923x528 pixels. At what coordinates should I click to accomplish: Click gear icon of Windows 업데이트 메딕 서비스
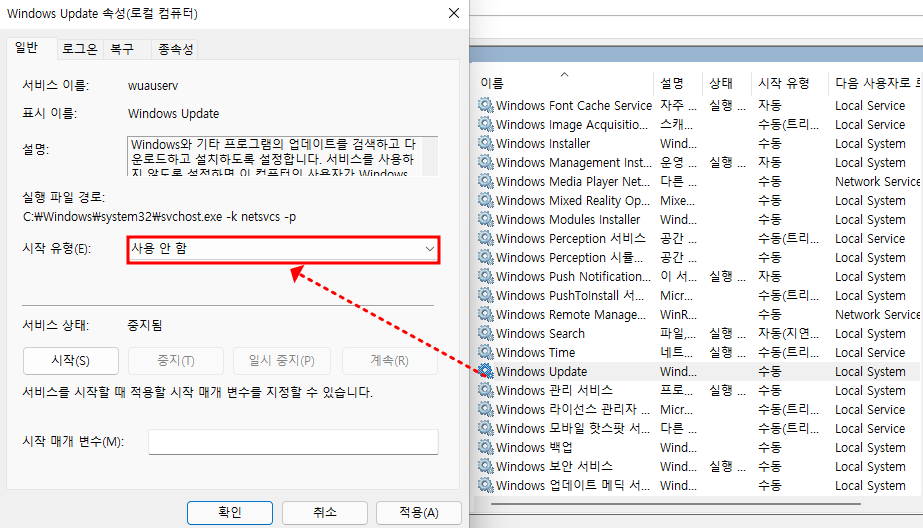pos(486,485)
